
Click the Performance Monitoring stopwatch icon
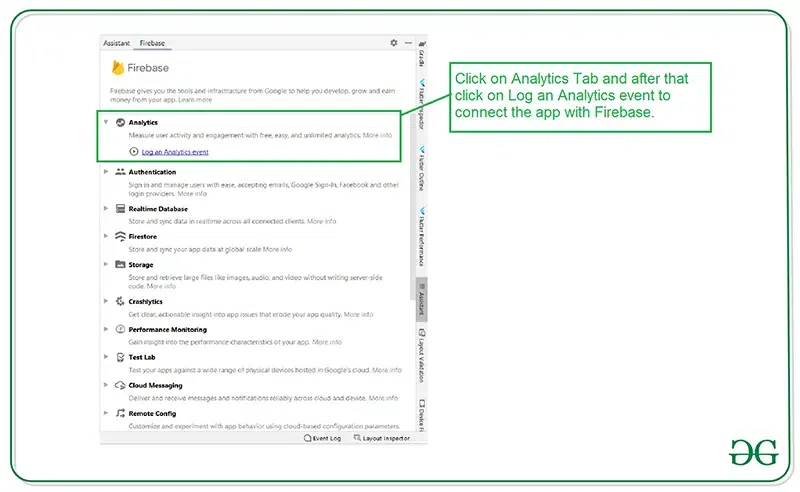120,329
